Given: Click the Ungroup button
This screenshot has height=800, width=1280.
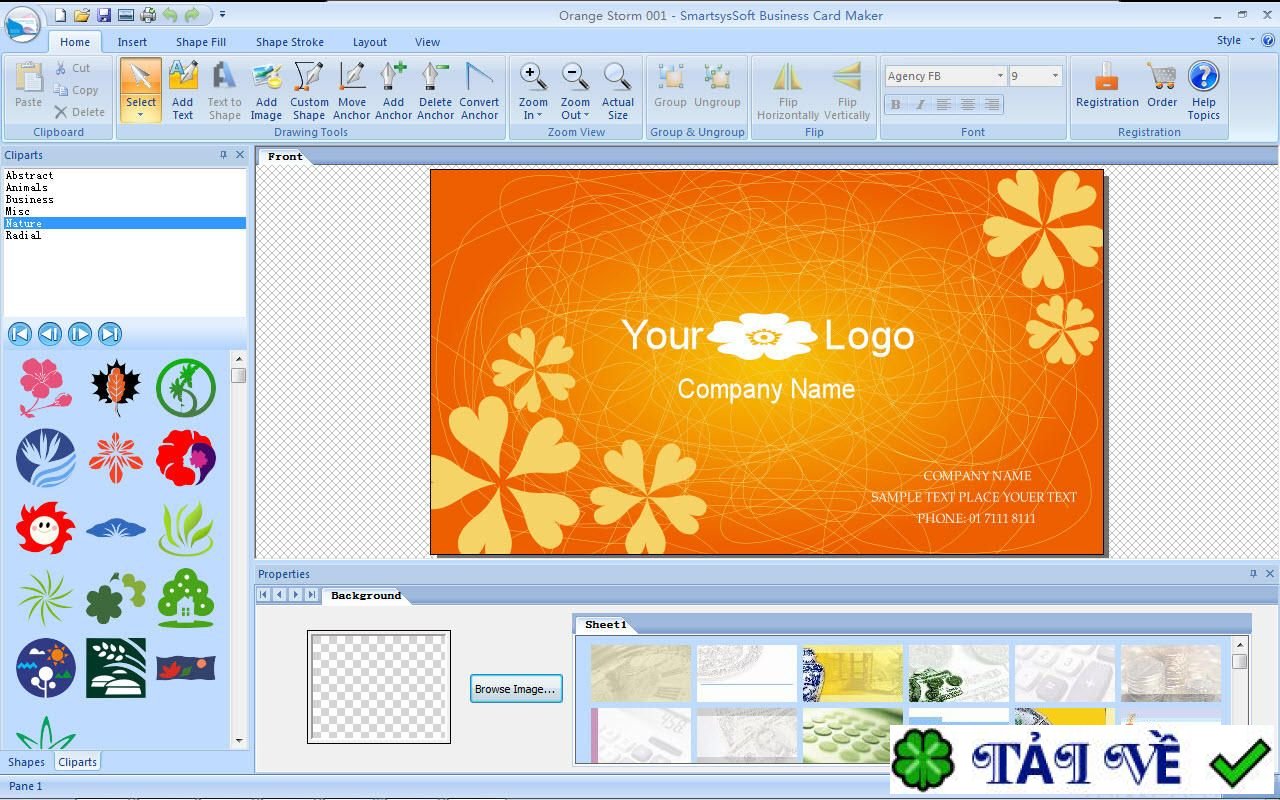Looking at the screenshot, I should pos(716,88).
